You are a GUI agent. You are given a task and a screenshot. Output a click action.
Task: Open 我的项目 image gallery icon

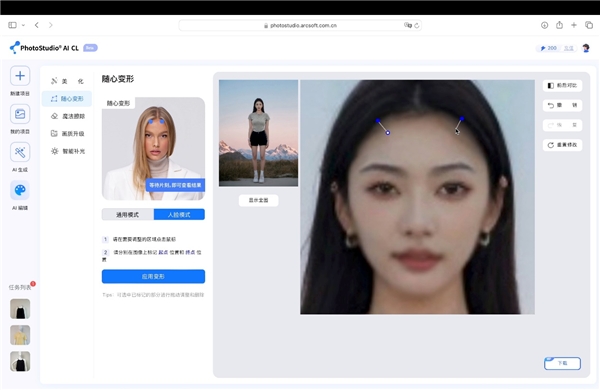pyautogui.click(x=20, y=114)
